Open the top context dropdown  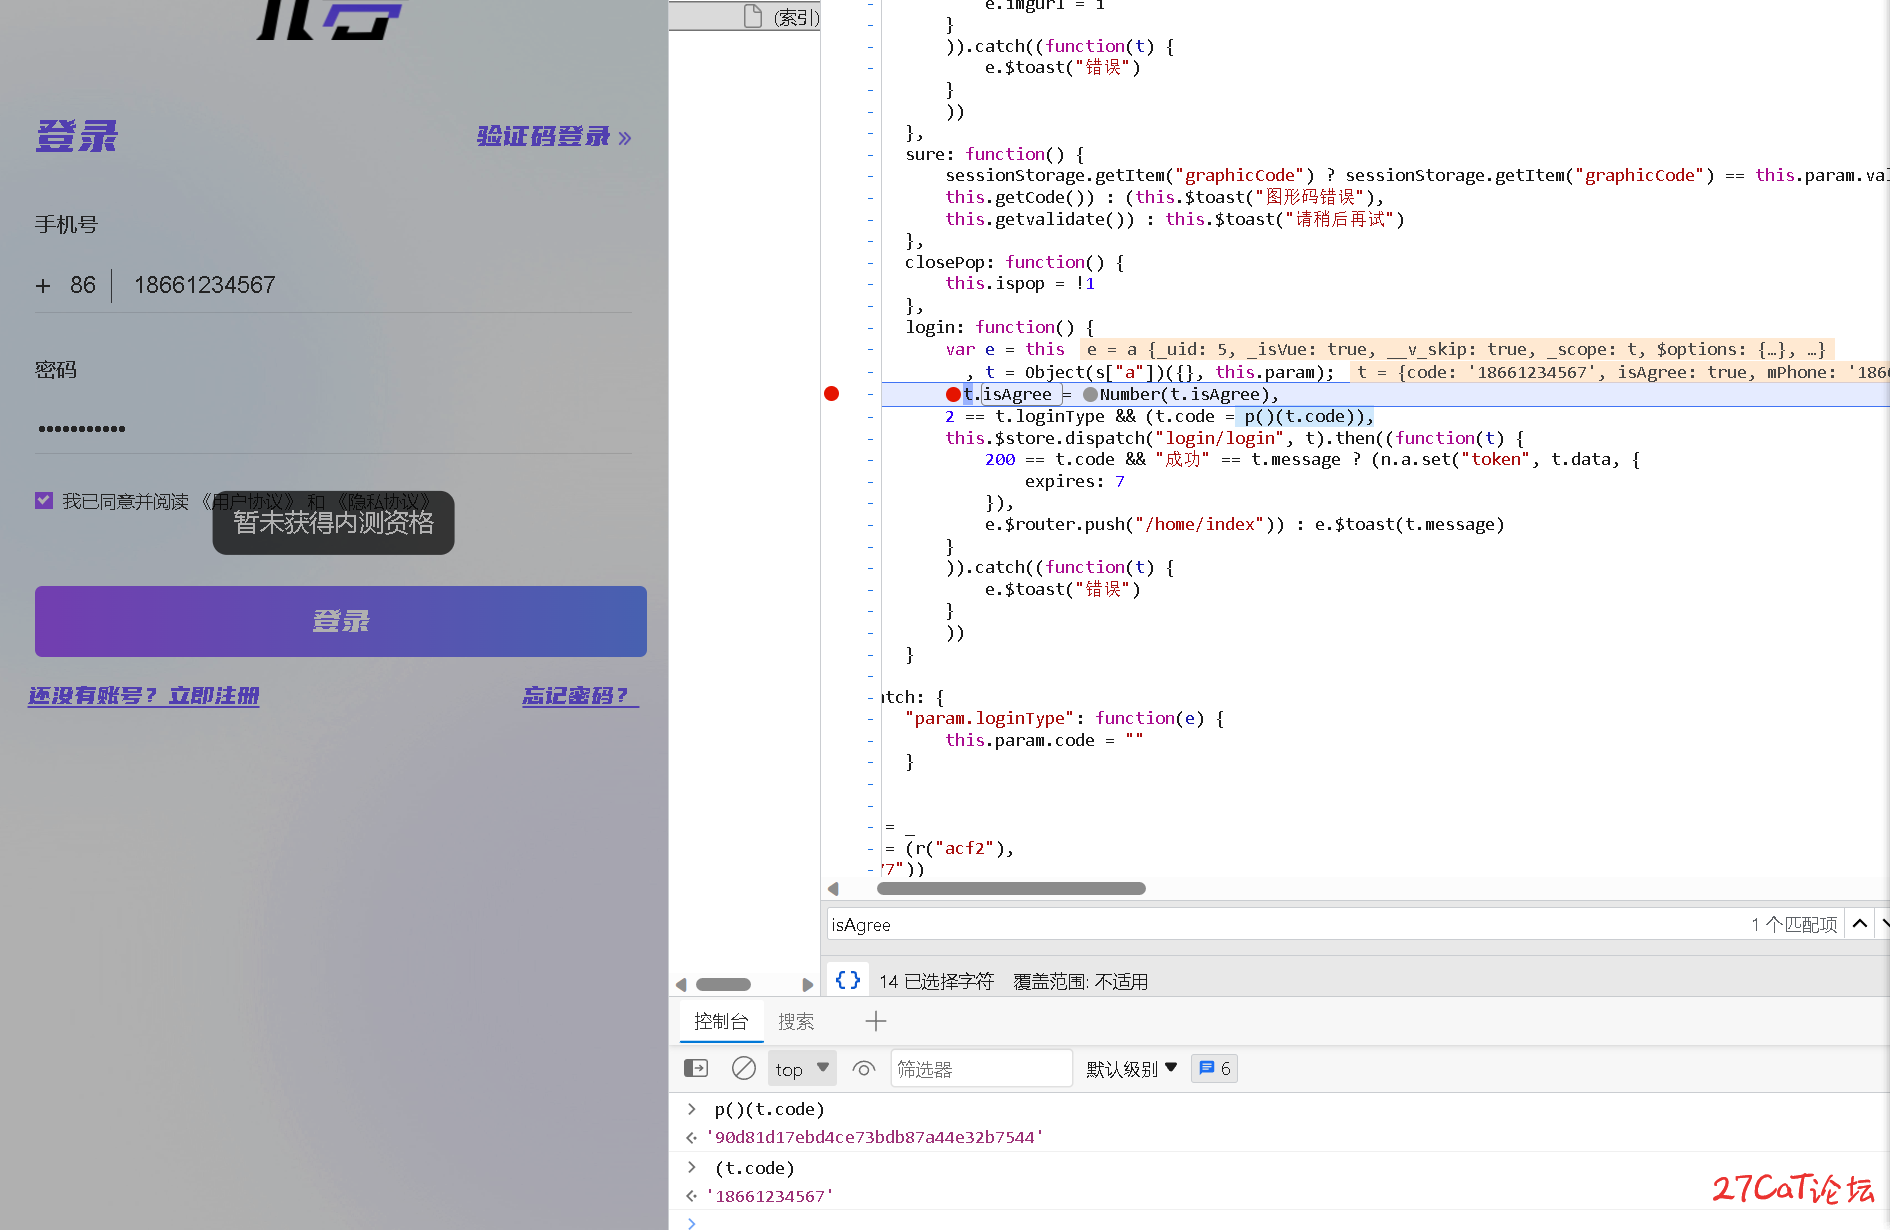tap(802, 1068)
